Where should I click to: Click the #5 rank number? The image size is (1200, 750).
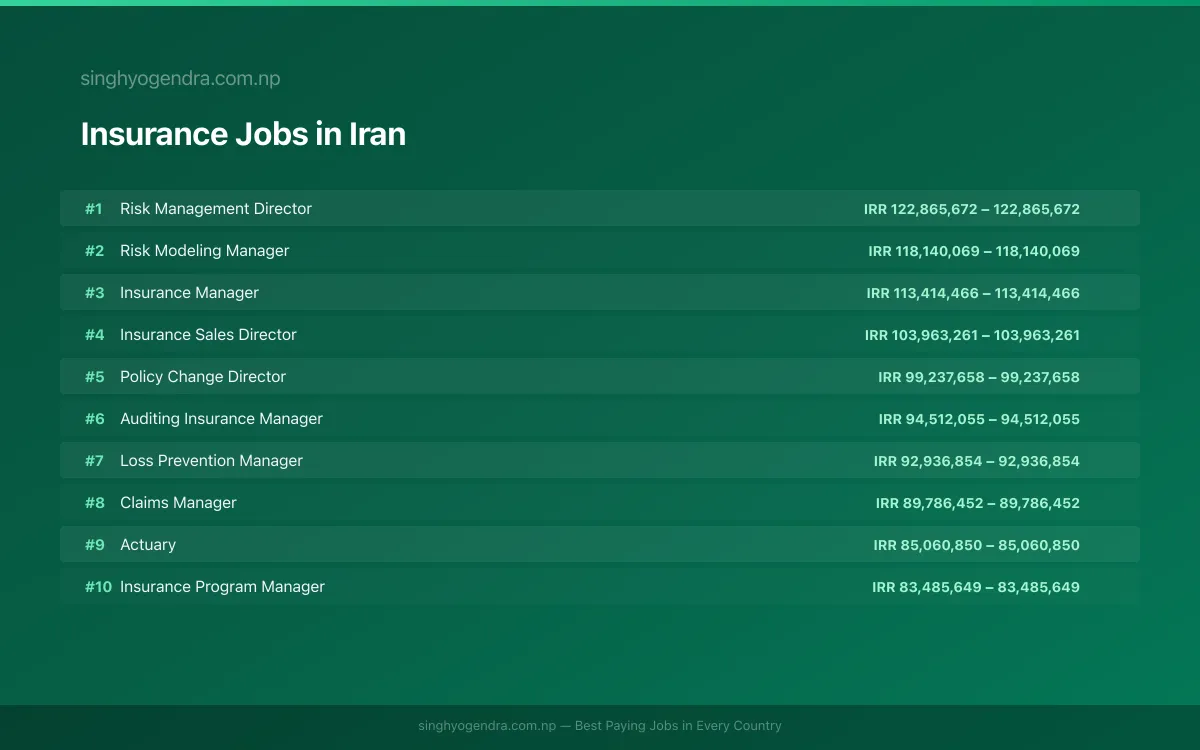pos(94,377)
